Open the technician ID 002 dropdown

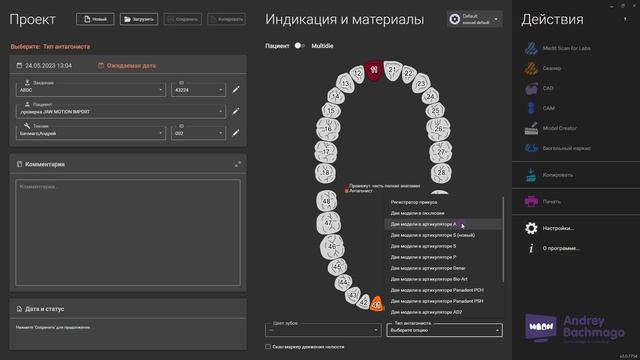(x=198, y=133)
